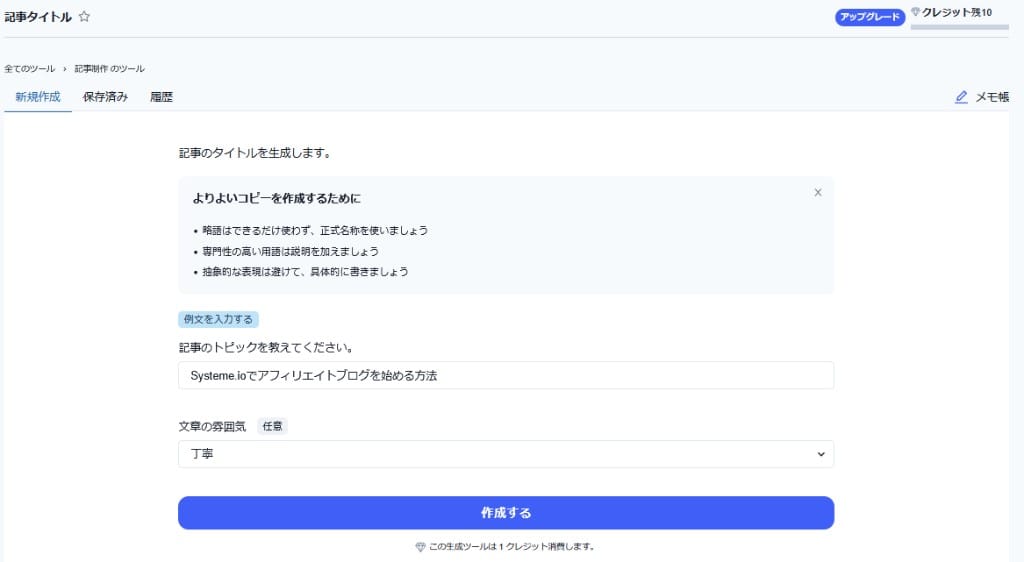Switch to the 保存済み tab
The width and height of the screenshot is (1024, 562).
click(x=105, y=97)
